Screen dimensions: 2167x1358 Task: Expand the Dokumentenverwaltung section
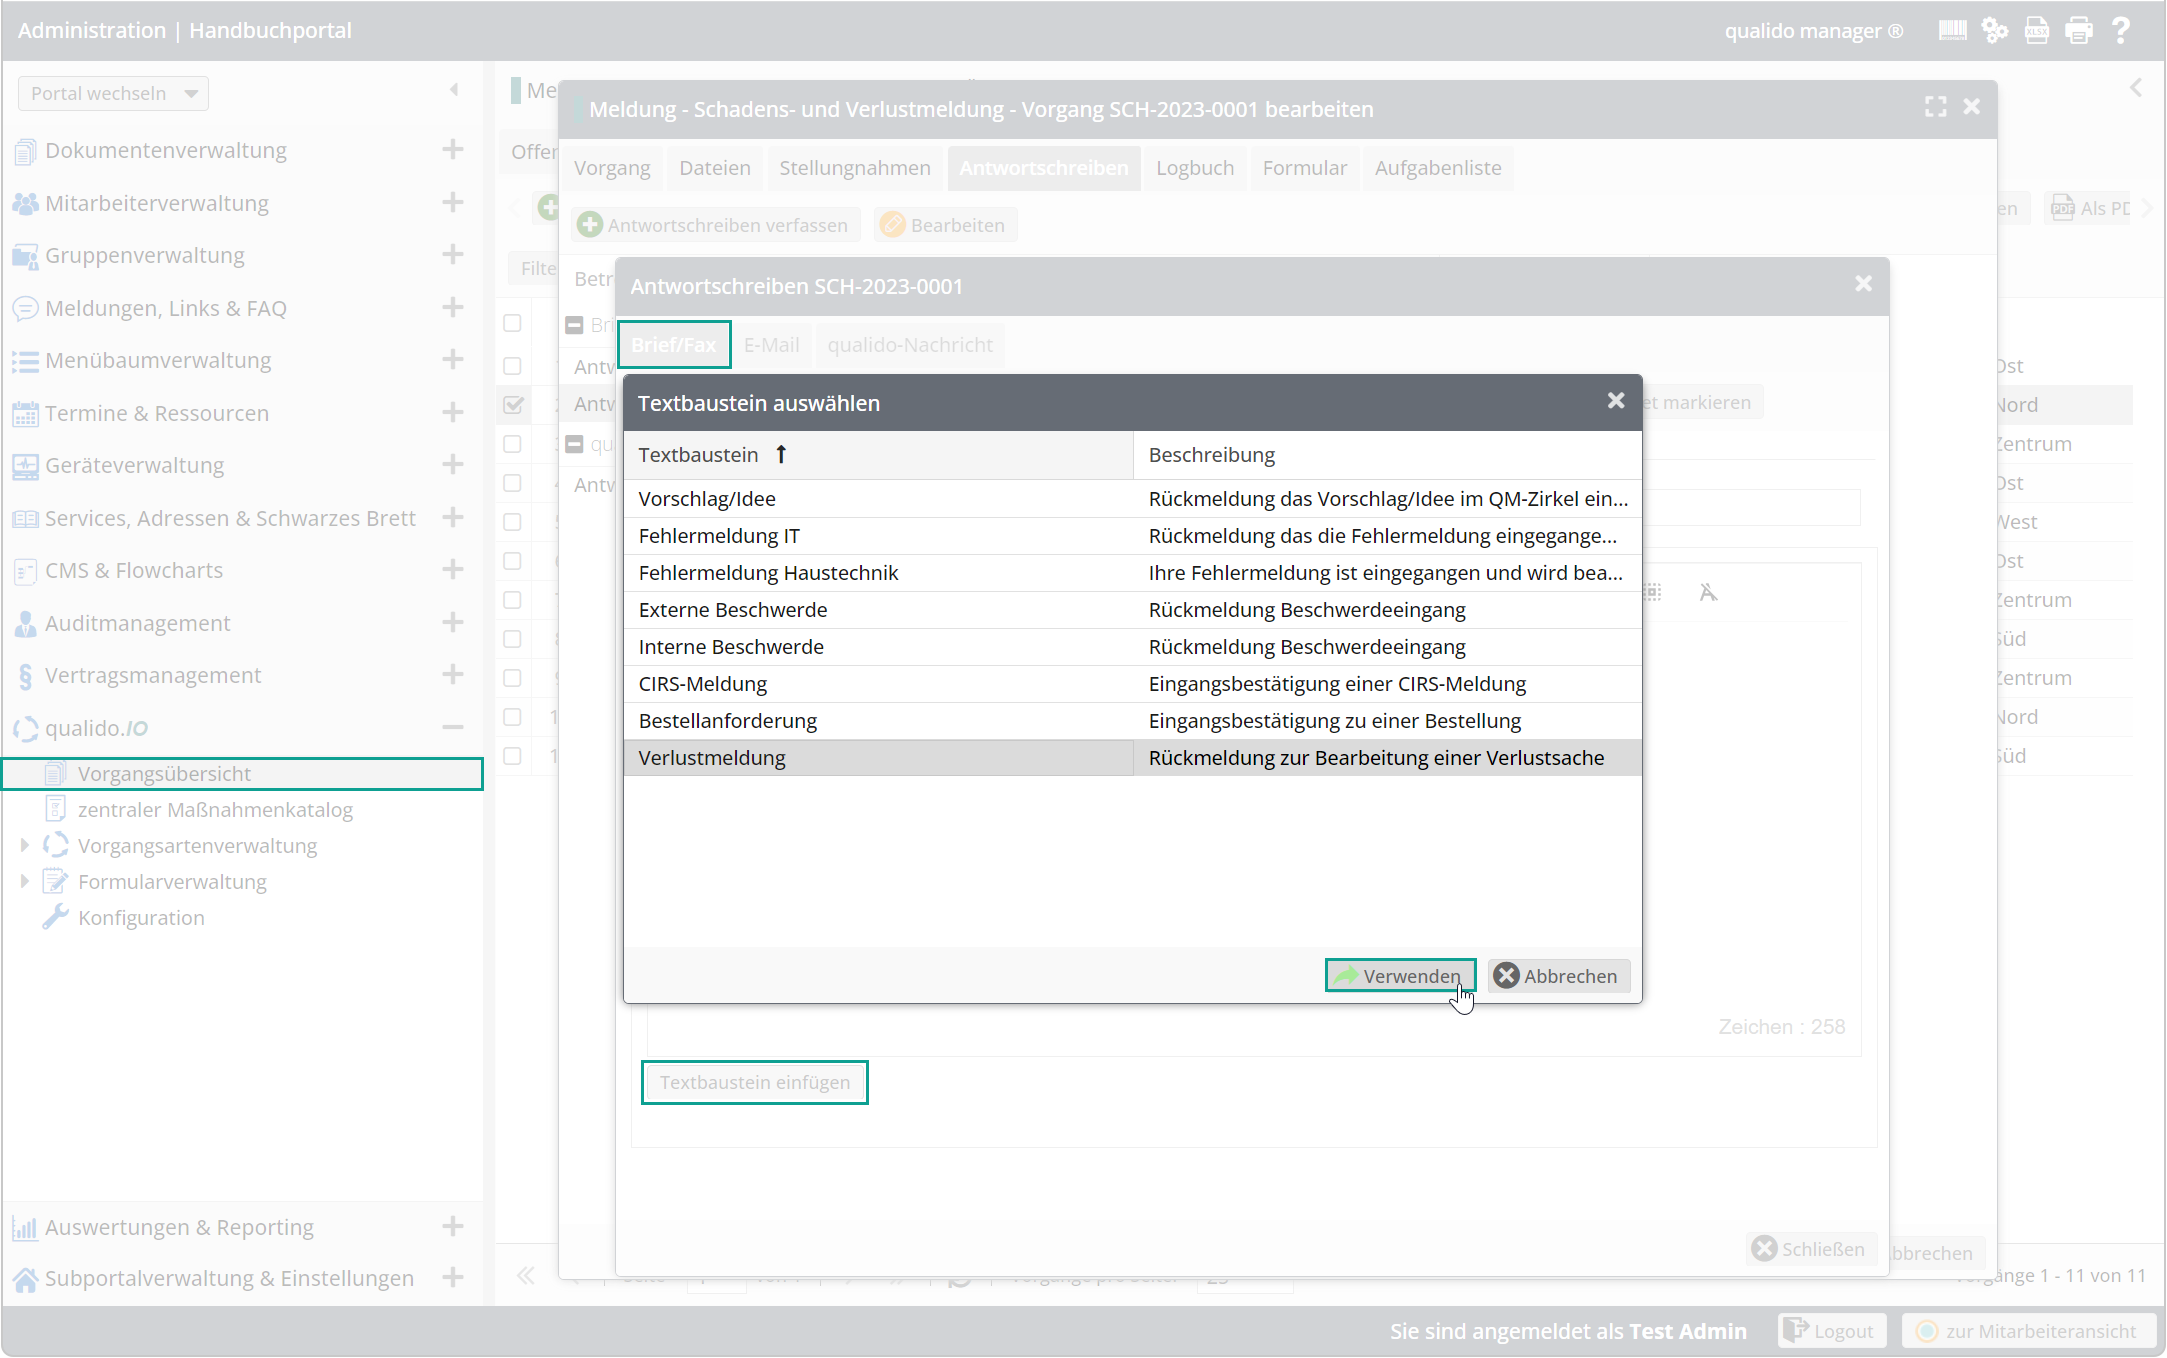[453, 149]
